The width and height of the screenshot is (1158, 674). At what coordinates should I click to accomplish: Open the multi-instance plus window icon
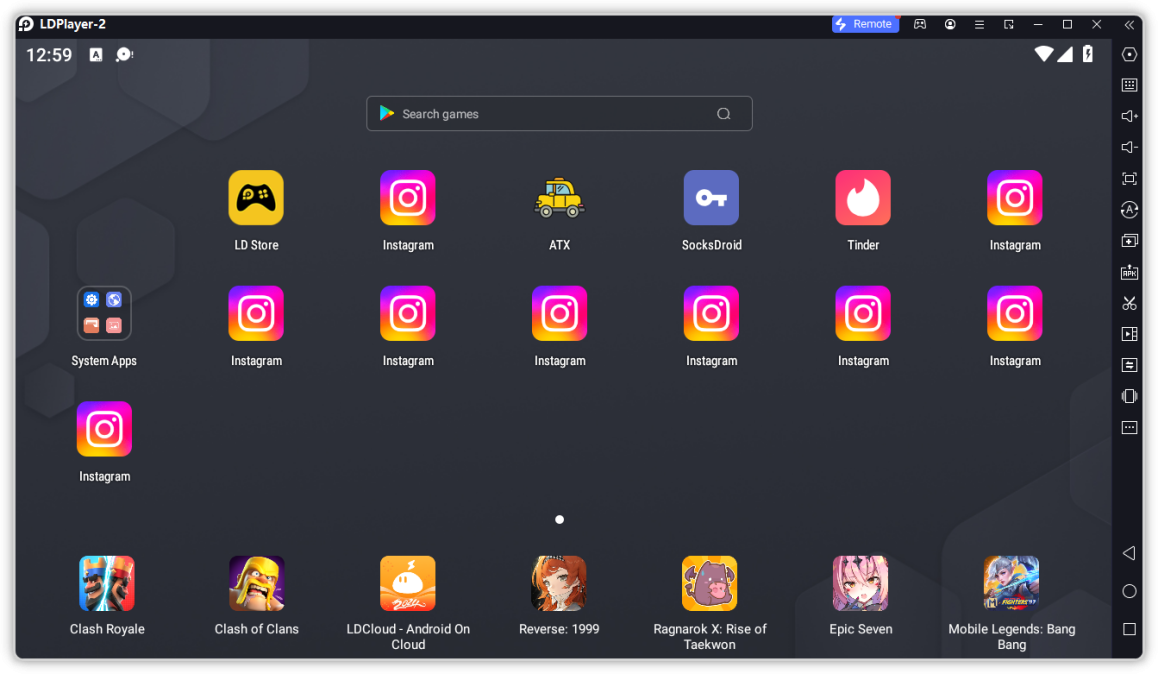pos(1129,241)
